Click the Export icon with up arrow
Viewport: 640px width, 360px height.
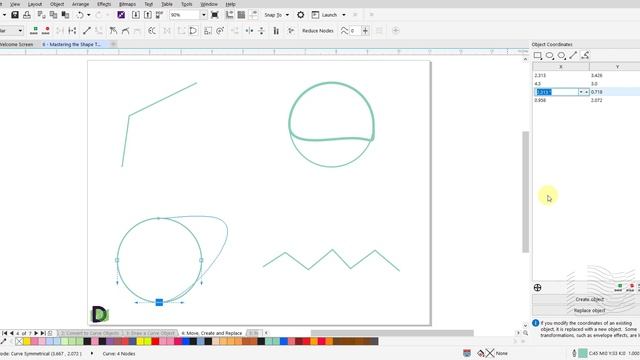[x=148, y=15]
